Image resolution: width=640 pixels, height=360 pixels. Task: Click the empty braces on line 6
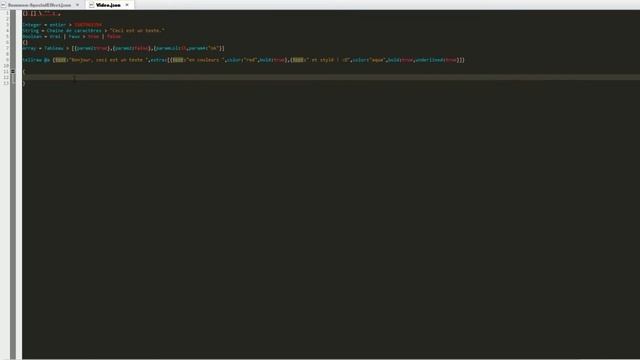[25, 42]
